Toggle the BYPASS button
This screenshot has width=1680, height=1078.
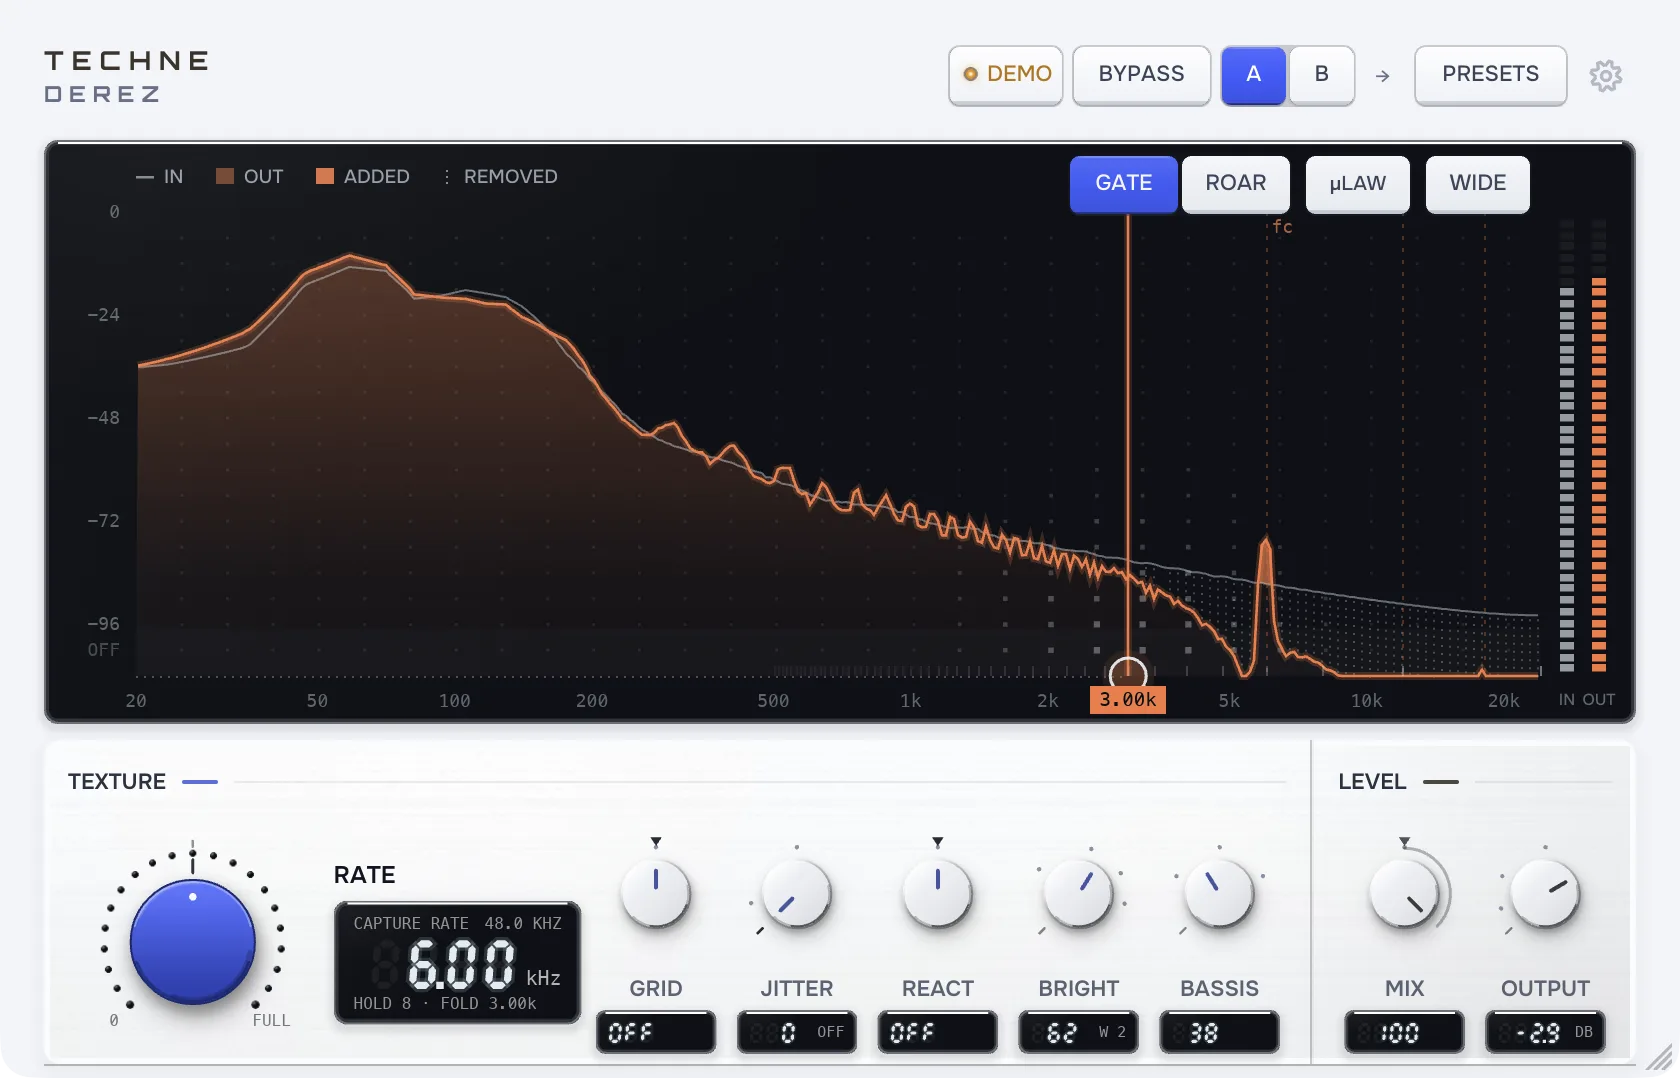(1141, 74)
